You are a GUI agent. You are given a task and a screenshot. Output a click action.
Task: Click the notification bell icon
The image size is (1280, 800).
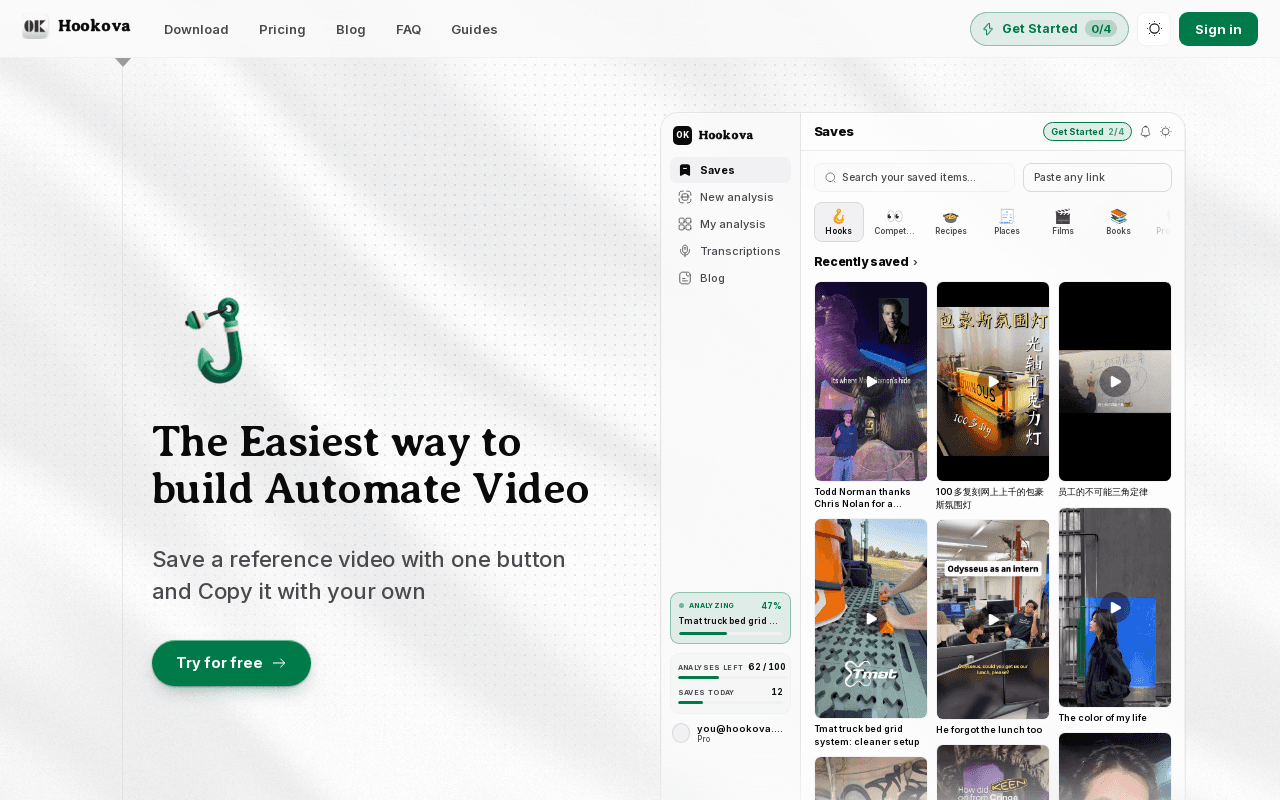coord(1146,132)
